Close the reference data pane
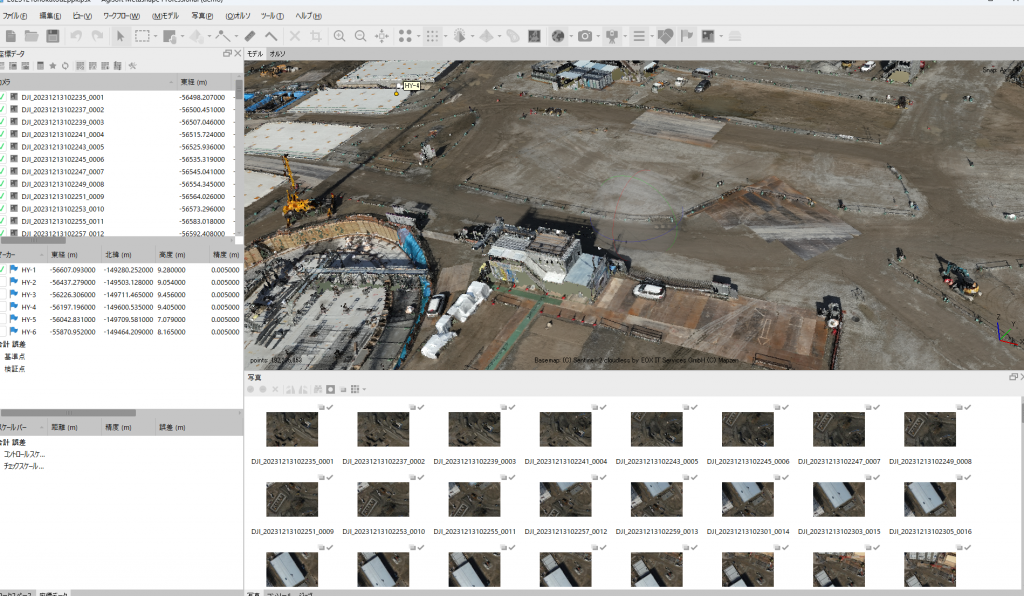The height and width of the screenshot is (596, 1024). [238, 54]
